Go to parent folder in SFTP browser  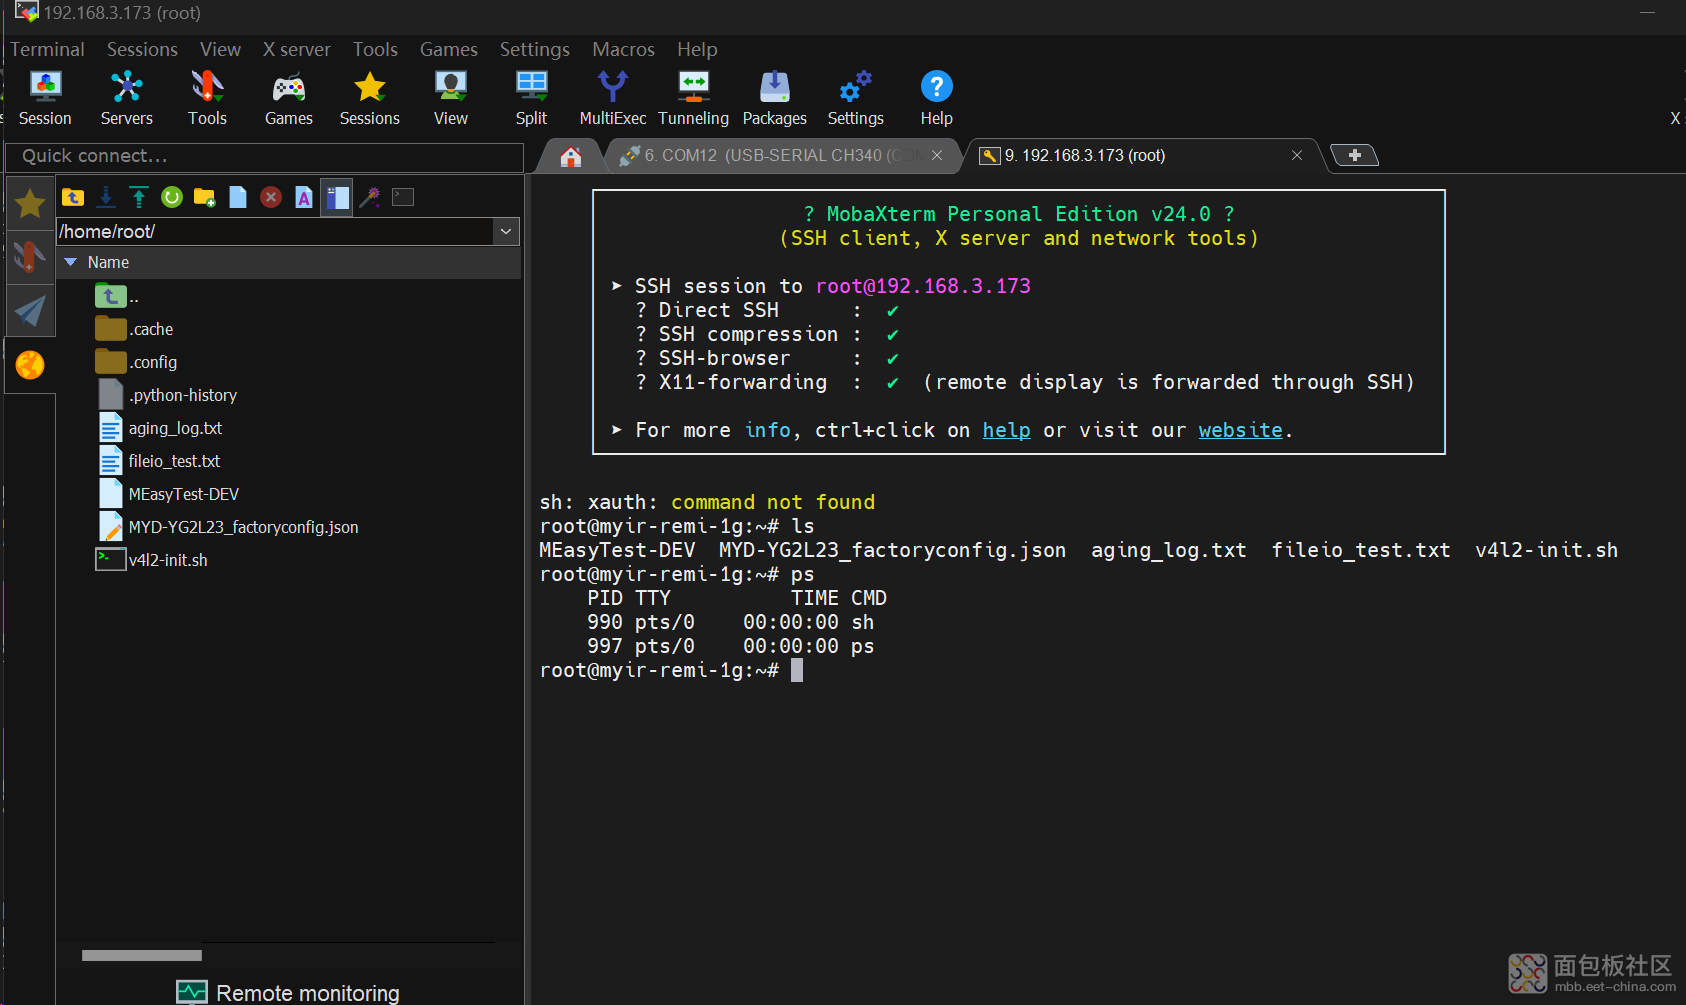pos(73,197)
